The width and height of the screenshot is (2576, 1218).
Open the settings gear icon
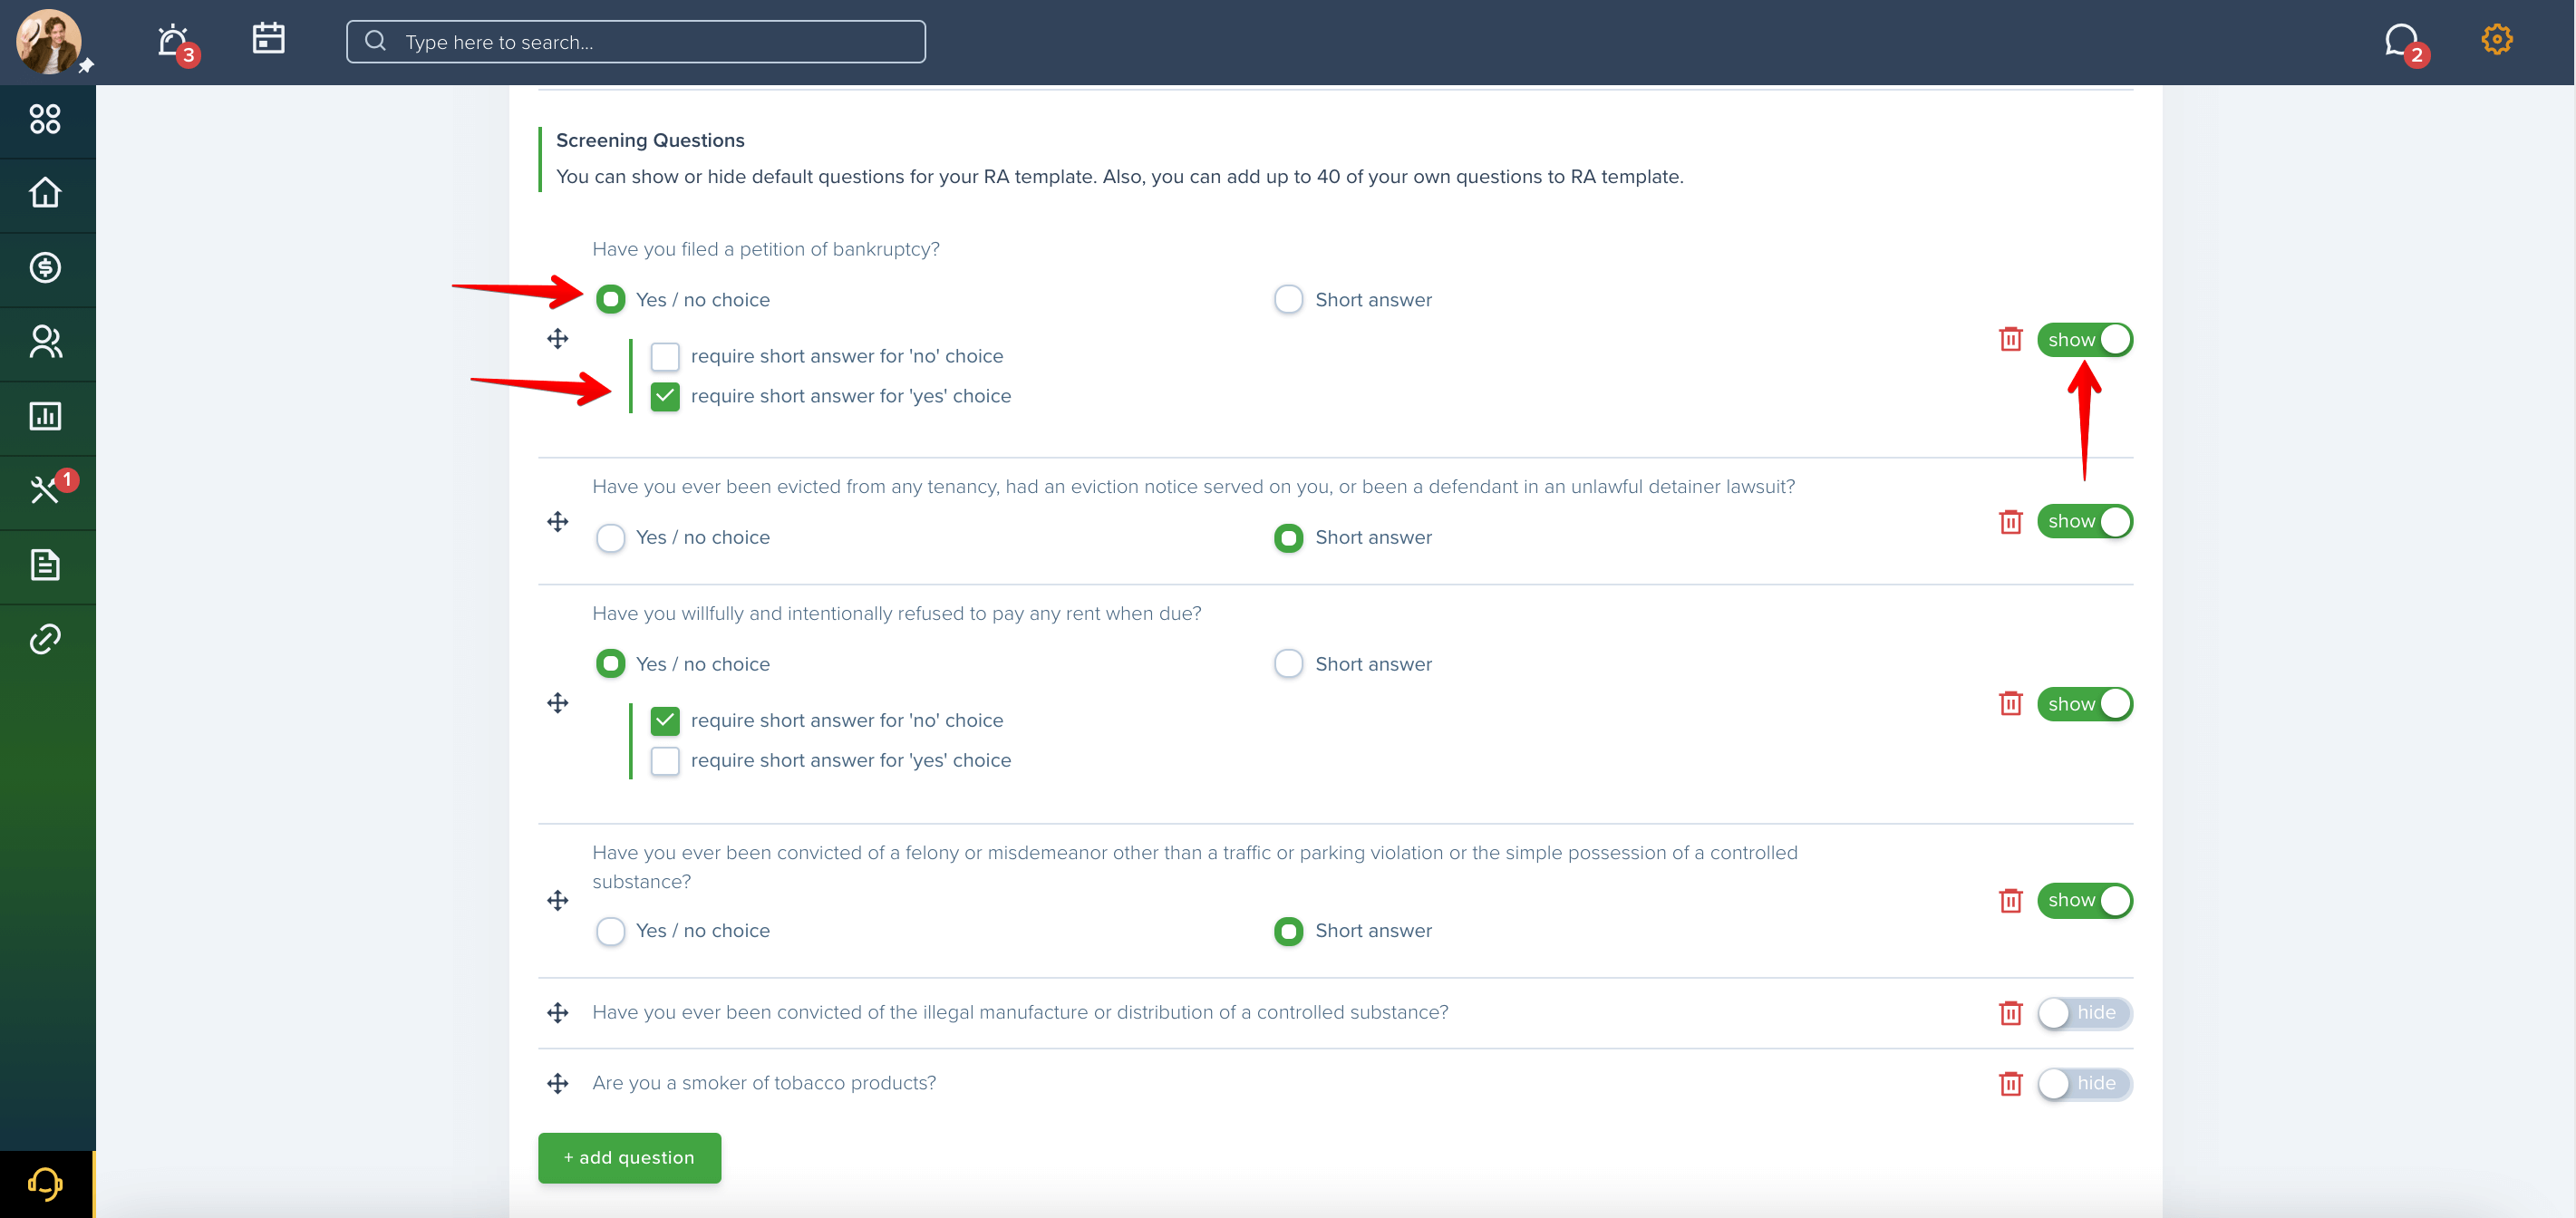(x=2496, y=40)
